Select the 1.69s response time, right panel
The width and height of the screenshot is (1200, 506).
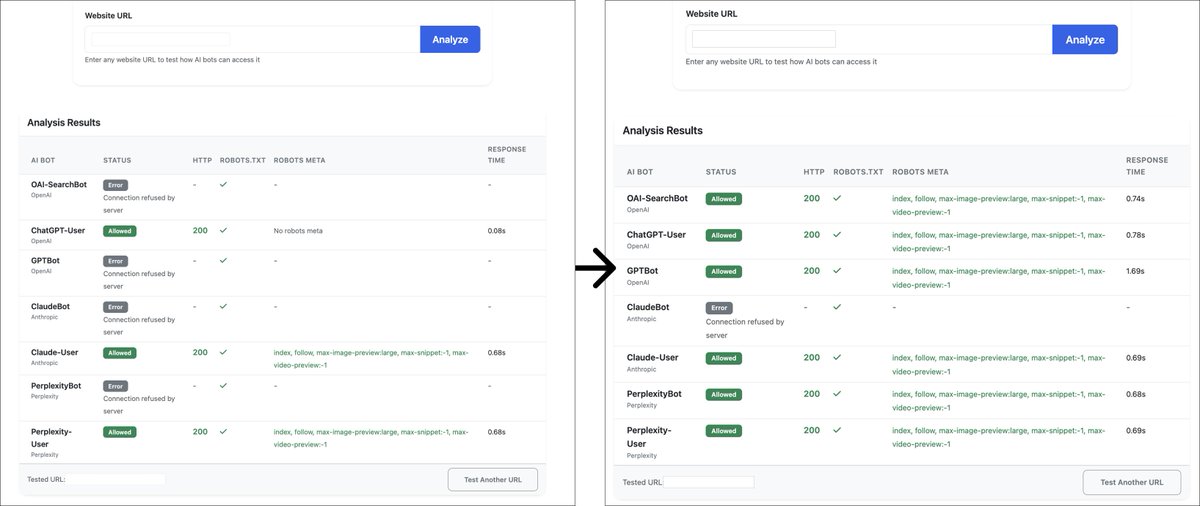point(1136,271)
